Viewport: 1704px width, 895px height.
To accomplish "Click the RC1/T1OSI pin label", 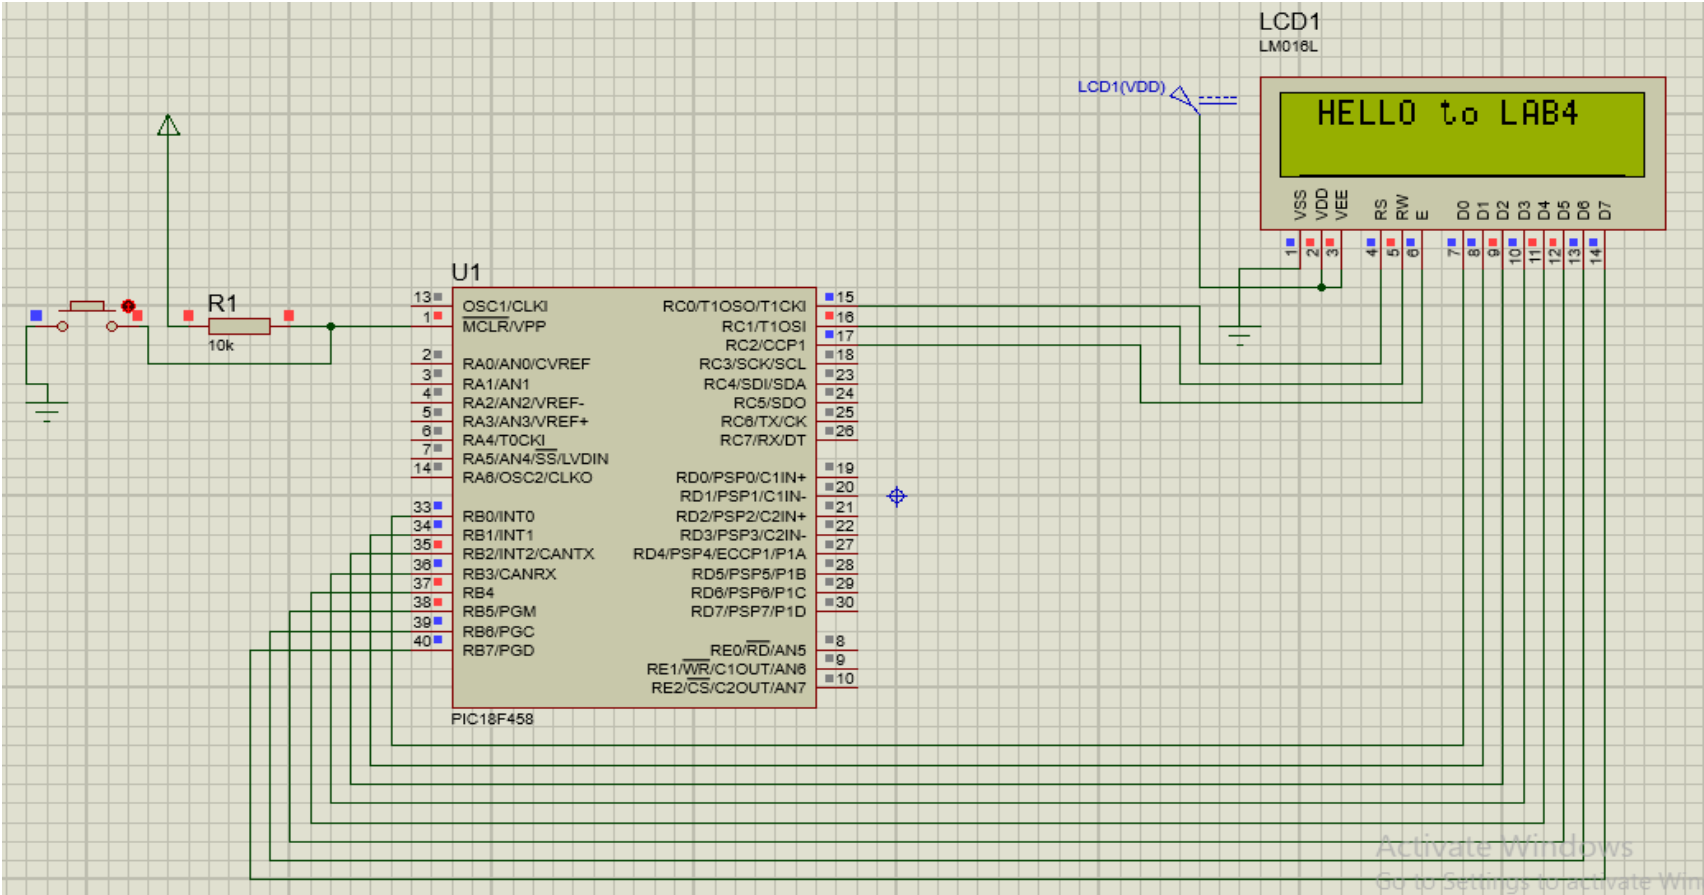I will [764, 327].
